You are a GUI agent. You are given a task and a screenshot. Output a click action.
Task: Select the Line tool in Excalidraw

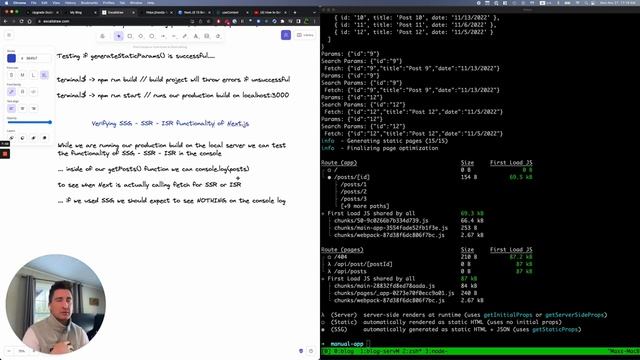point(174,36)
